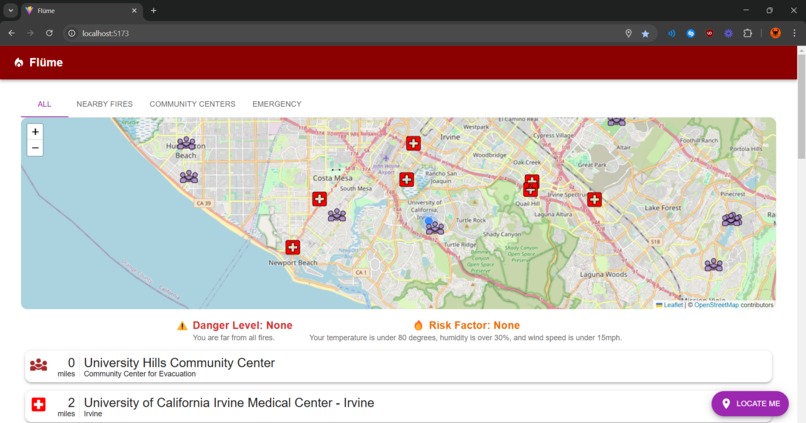Click the people icon in University Hills row

(39, 365)
